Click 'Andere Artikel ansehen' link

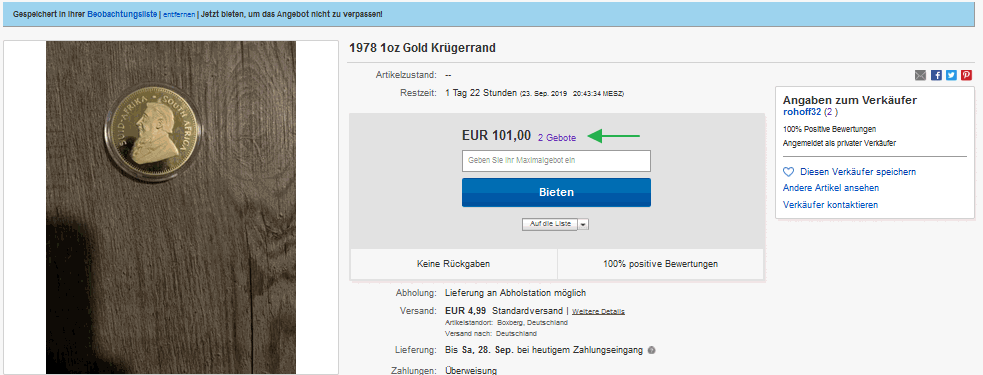pos(831,188)
